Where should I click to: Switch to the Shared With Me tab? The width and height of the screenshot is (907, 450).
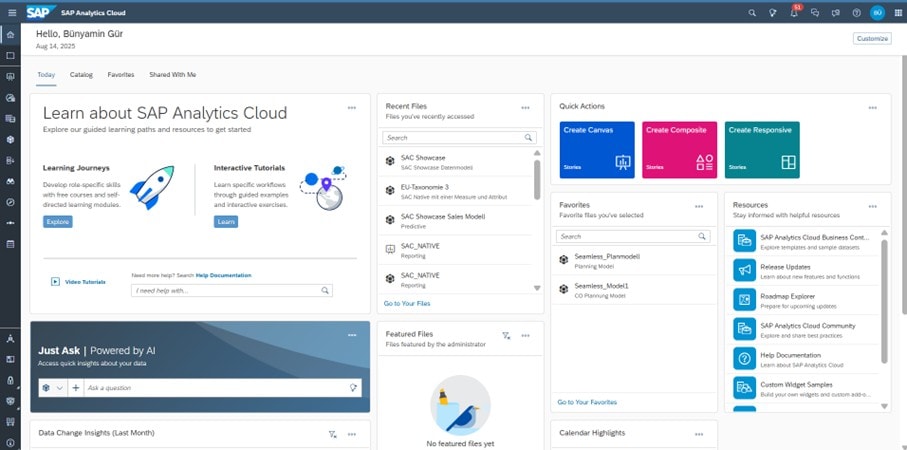click(172, 74)
